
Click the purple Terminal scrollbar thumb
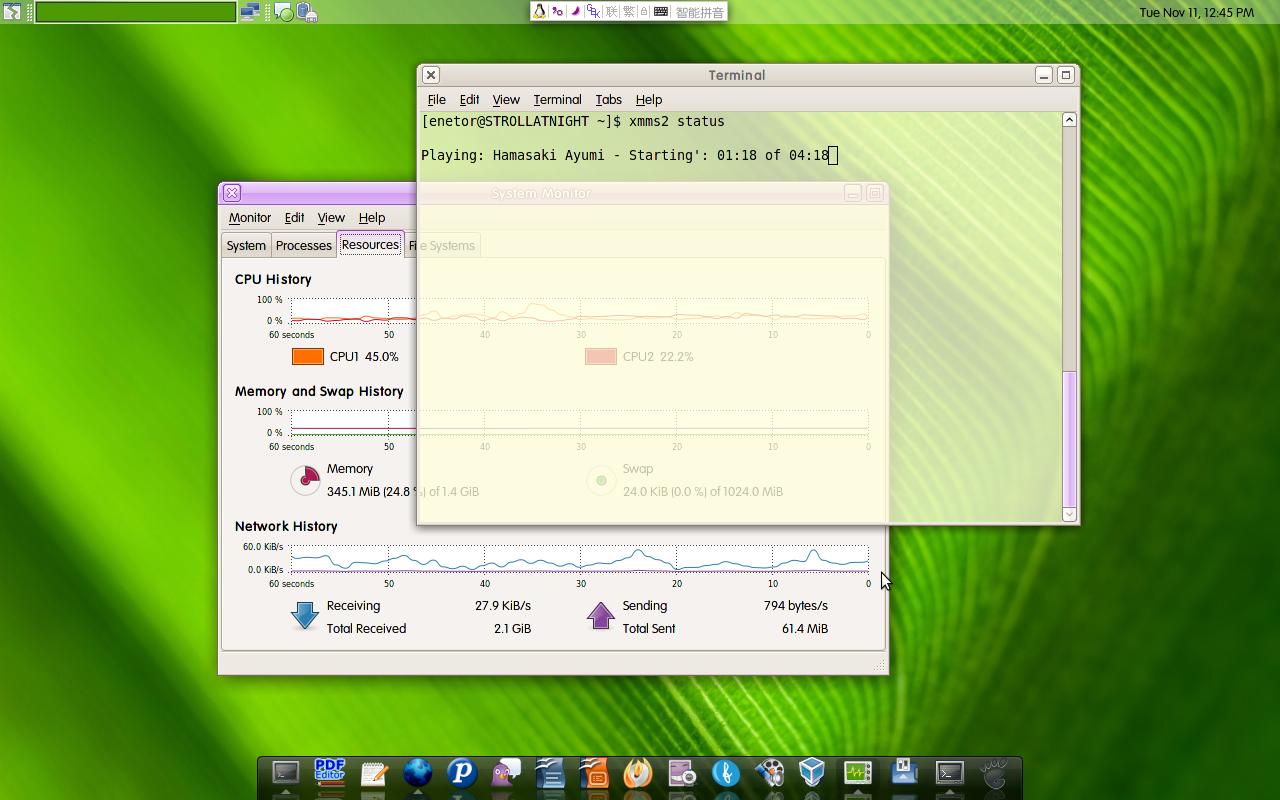(1069, 439)
